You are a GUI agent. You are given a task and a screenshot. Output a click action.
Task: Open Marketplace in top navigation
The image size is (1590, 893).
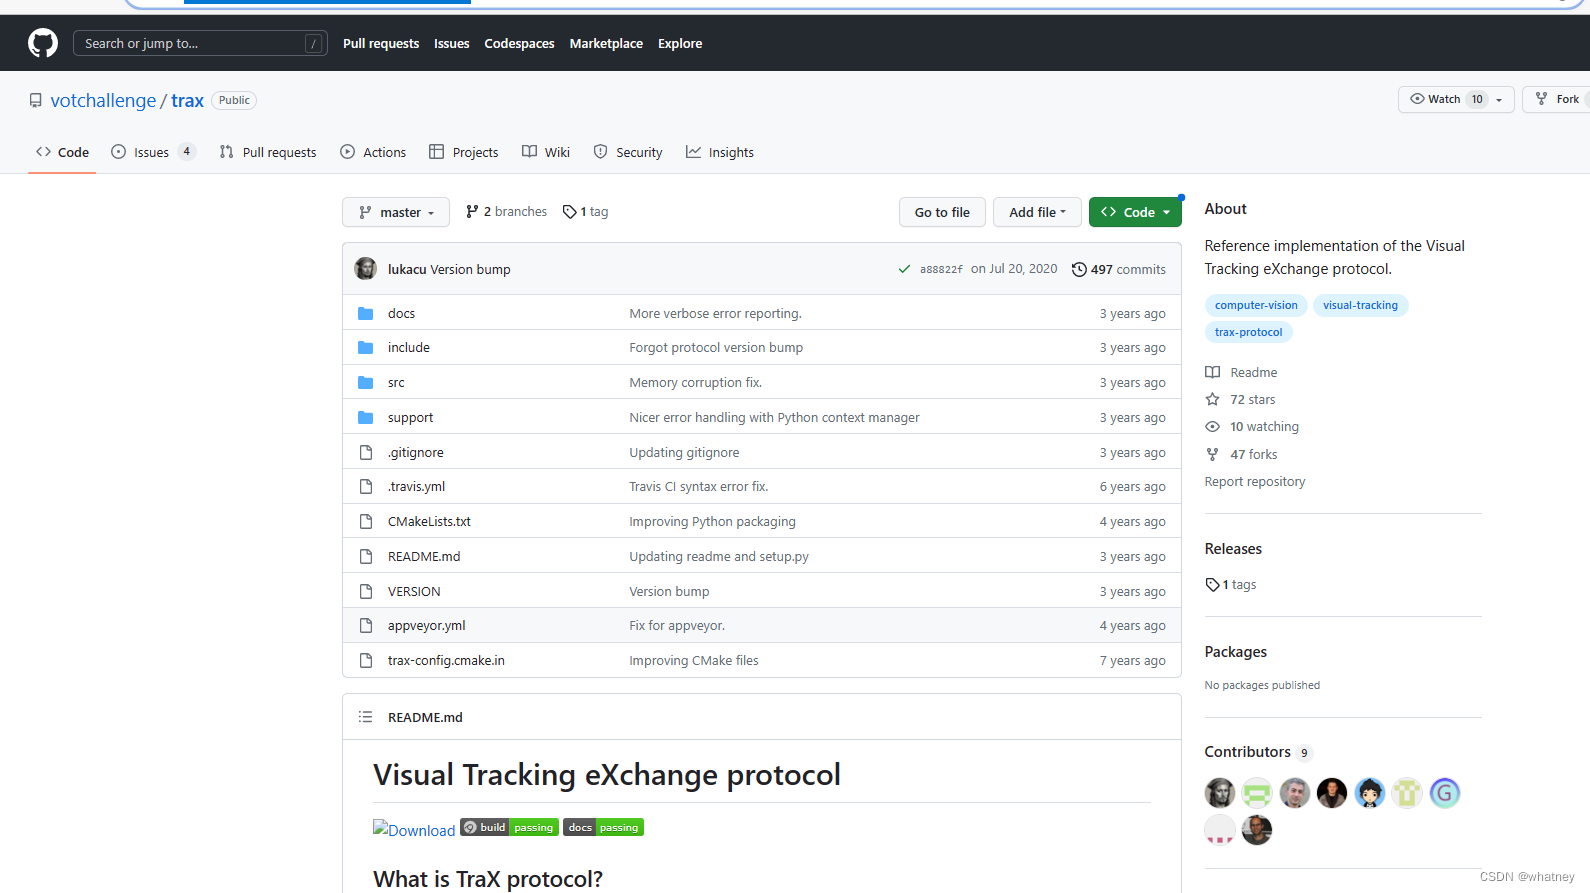click(606, 43)
